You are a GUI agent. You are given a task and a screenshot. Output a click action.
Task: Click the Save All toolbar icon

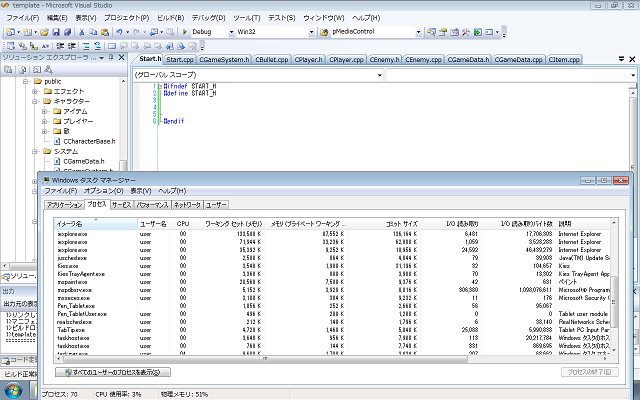click(68, 32)
